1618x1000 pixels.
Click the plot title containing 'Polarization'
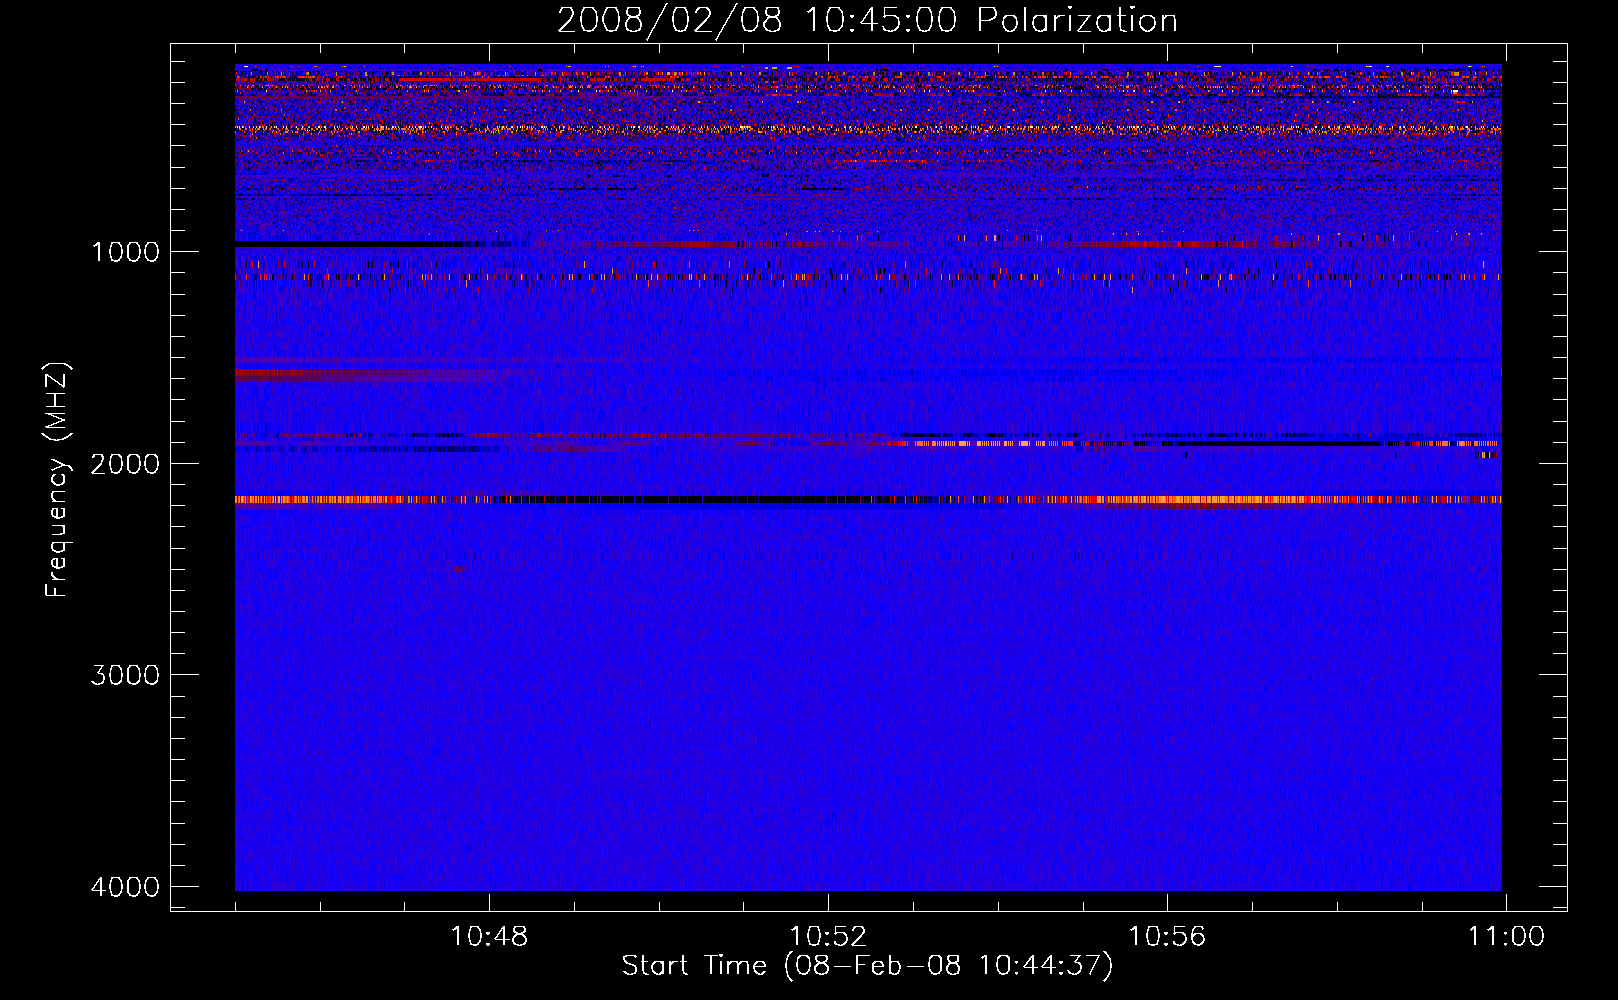(x=867, y=20)
